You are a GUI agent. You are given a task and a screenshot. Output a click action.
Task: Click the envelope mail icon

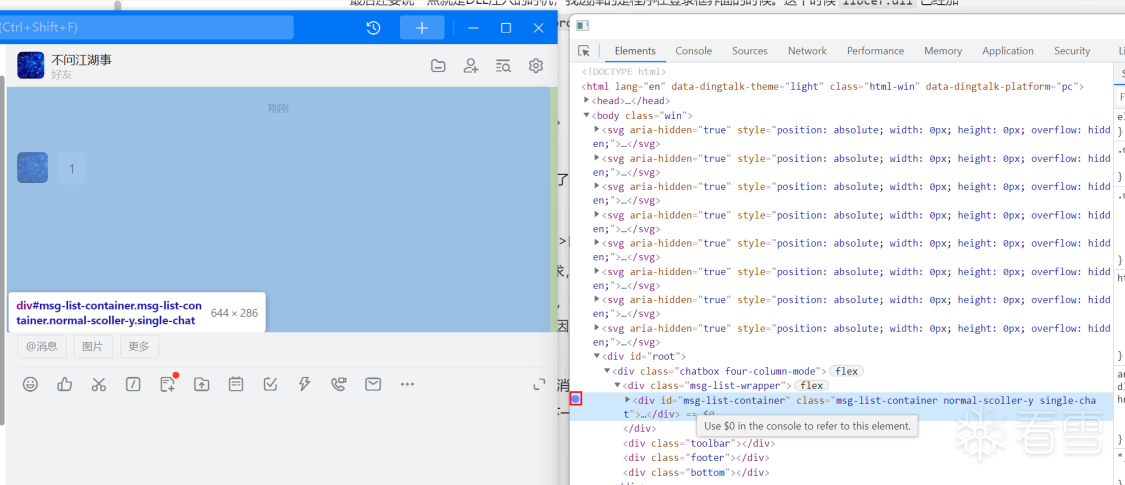[x=373, y=385]
